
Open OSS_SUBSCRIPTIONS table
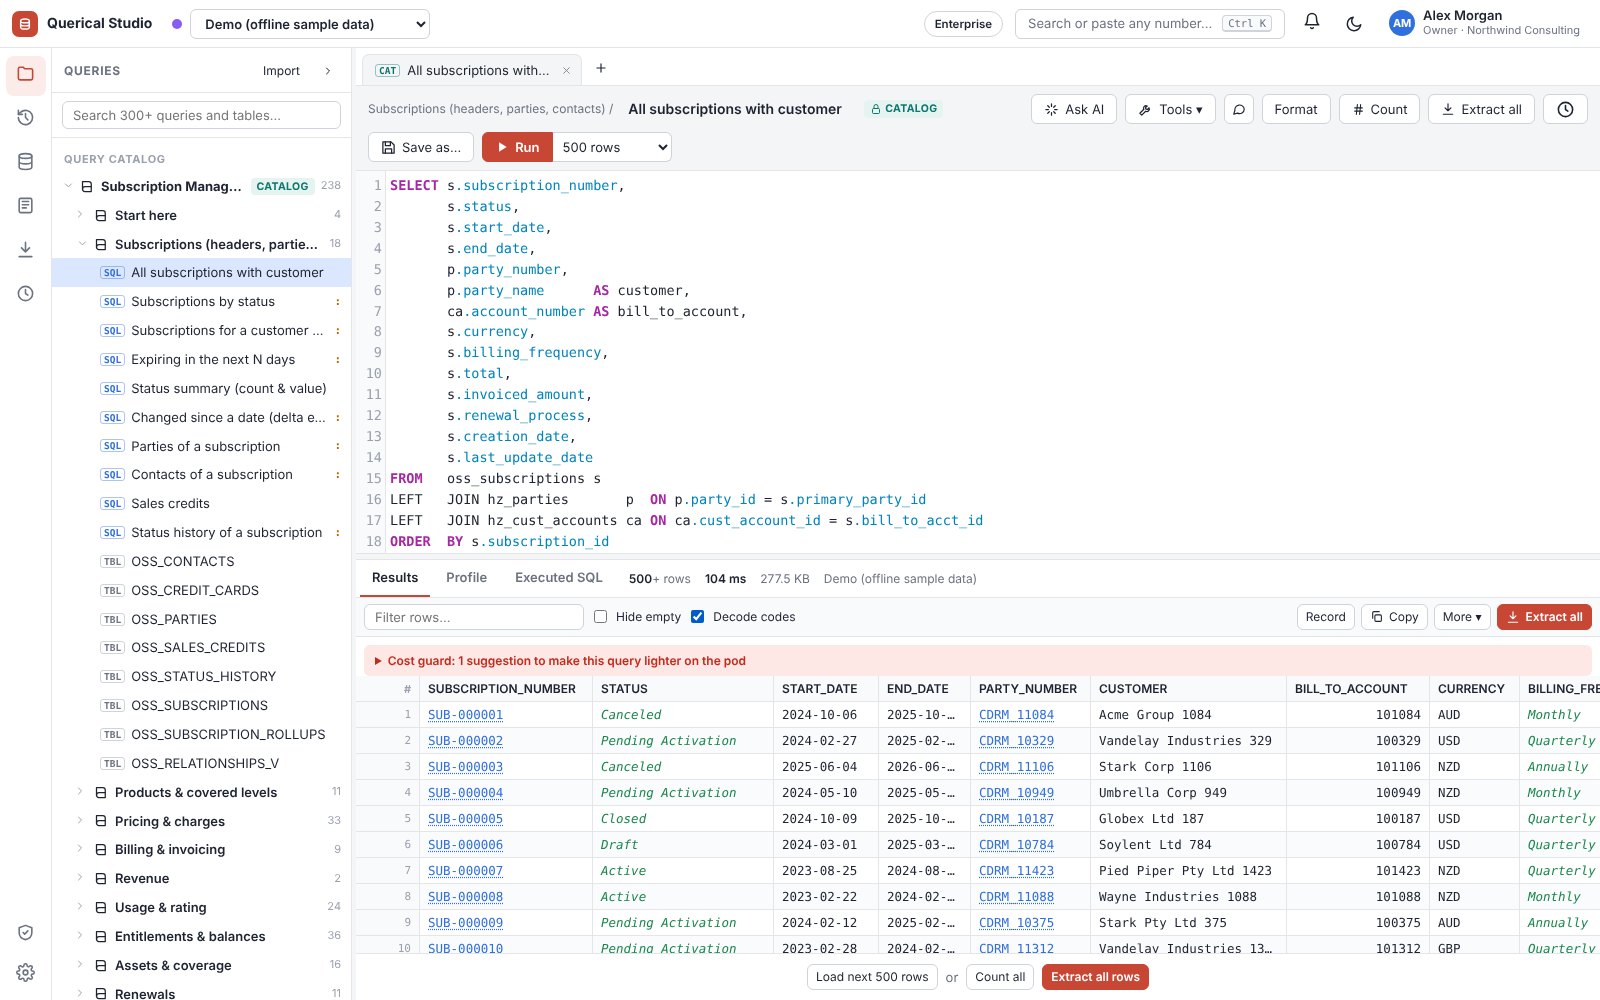click(x=202, y=706)
